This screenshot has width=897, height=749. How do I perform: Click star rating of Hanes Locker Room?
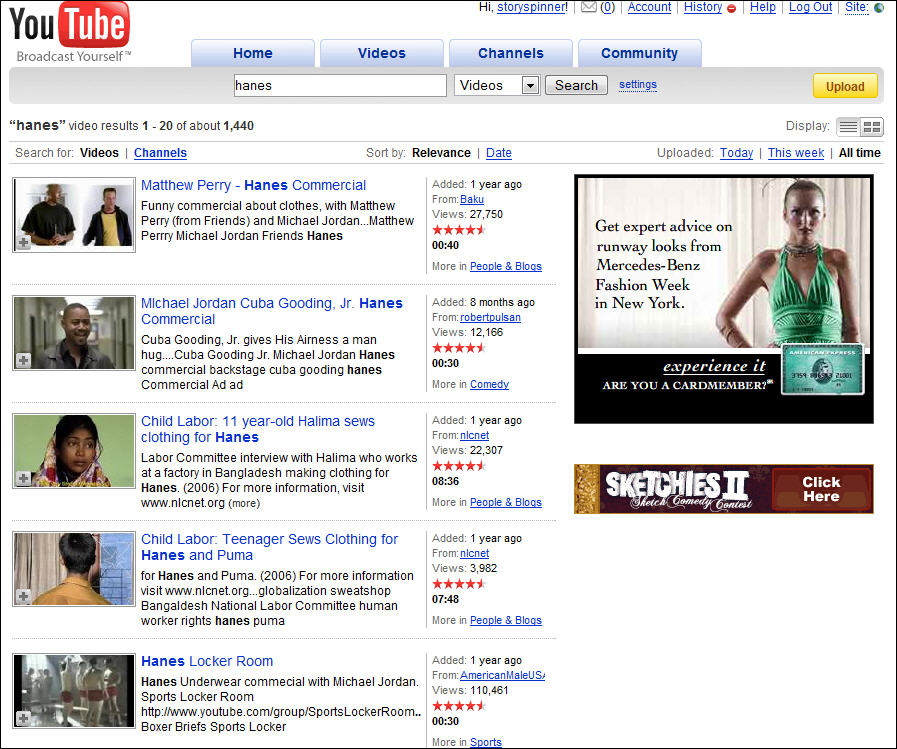coord(459,706)
